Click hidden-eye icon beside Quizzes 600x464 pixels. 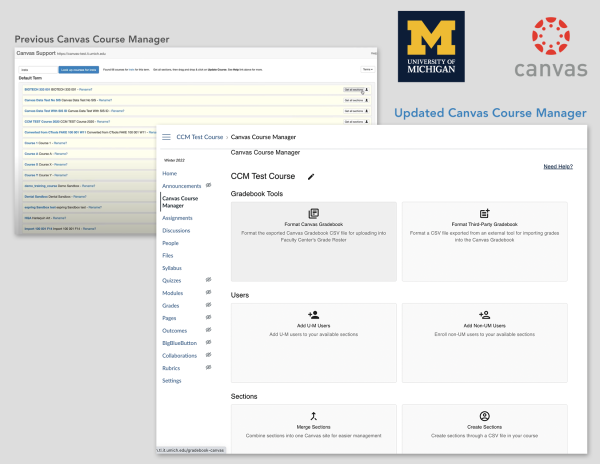click(209, 280)
